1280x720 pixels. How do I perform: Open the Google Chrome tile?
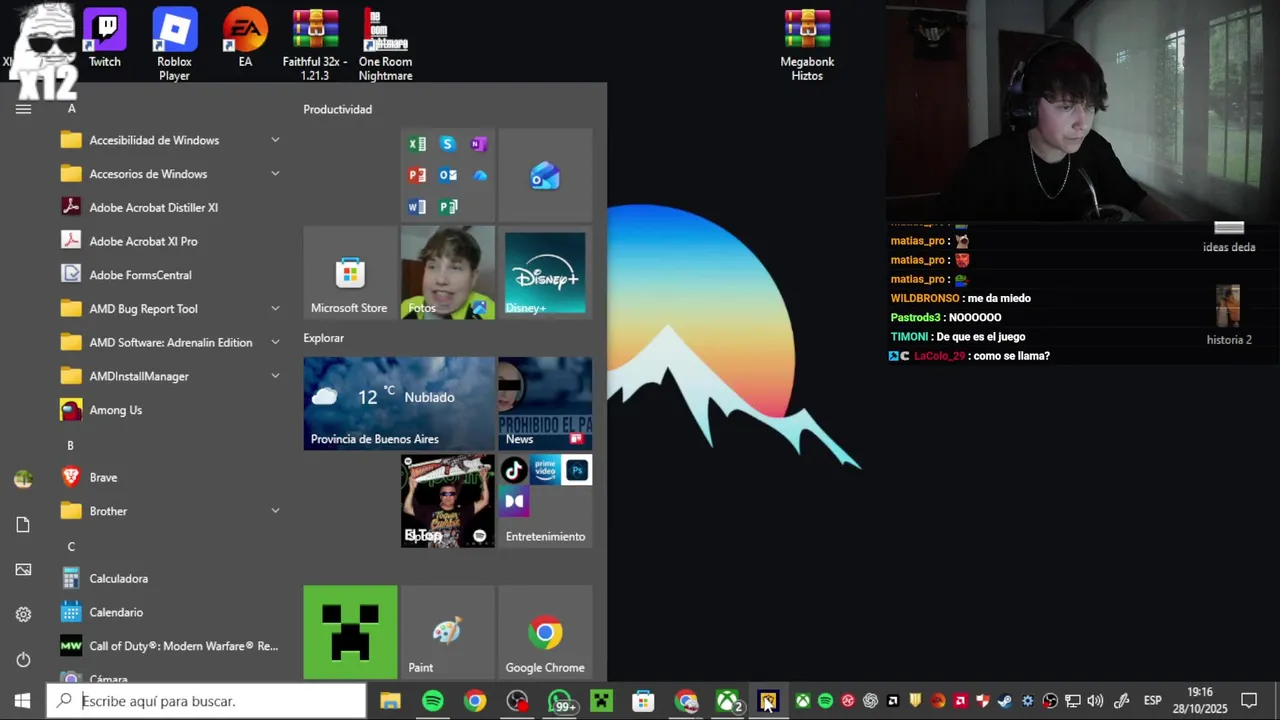click(545, 632)
